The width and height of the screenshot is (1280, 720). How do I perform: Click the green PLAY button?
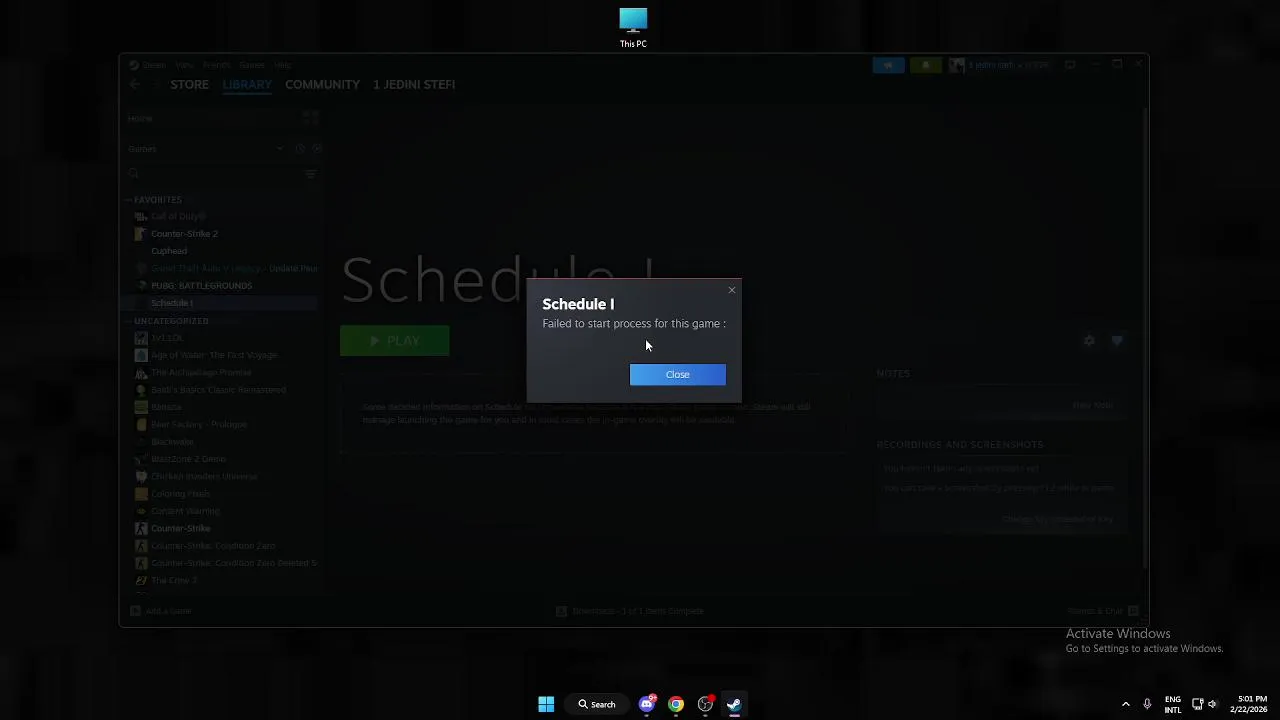[395, 341]
